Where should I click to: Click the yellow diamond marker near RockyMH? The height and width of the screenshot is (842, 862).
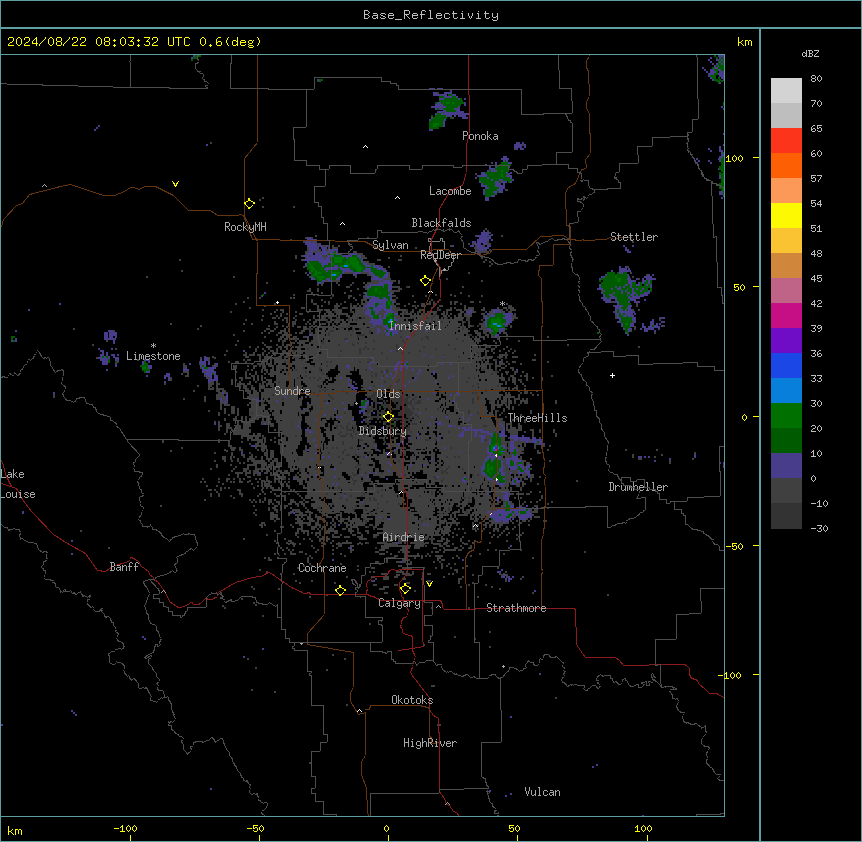pyautogui.click(x=250, y=203)
